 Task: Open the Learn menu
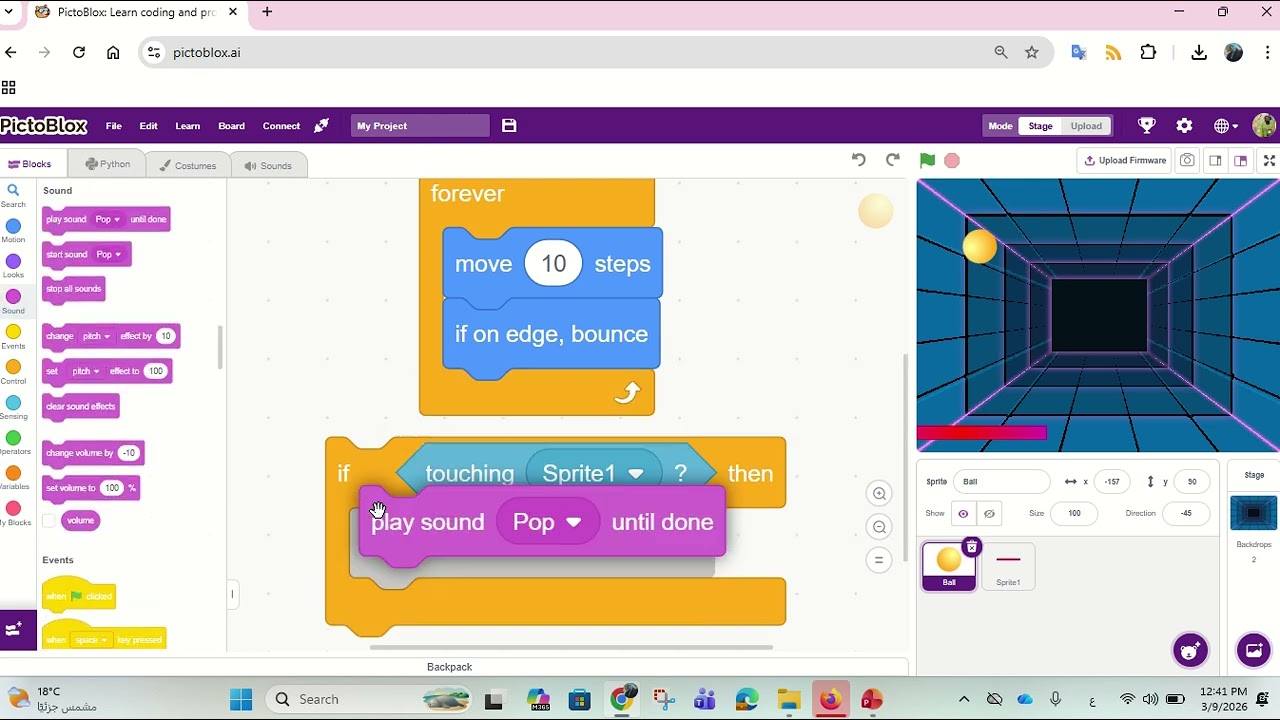187,126
